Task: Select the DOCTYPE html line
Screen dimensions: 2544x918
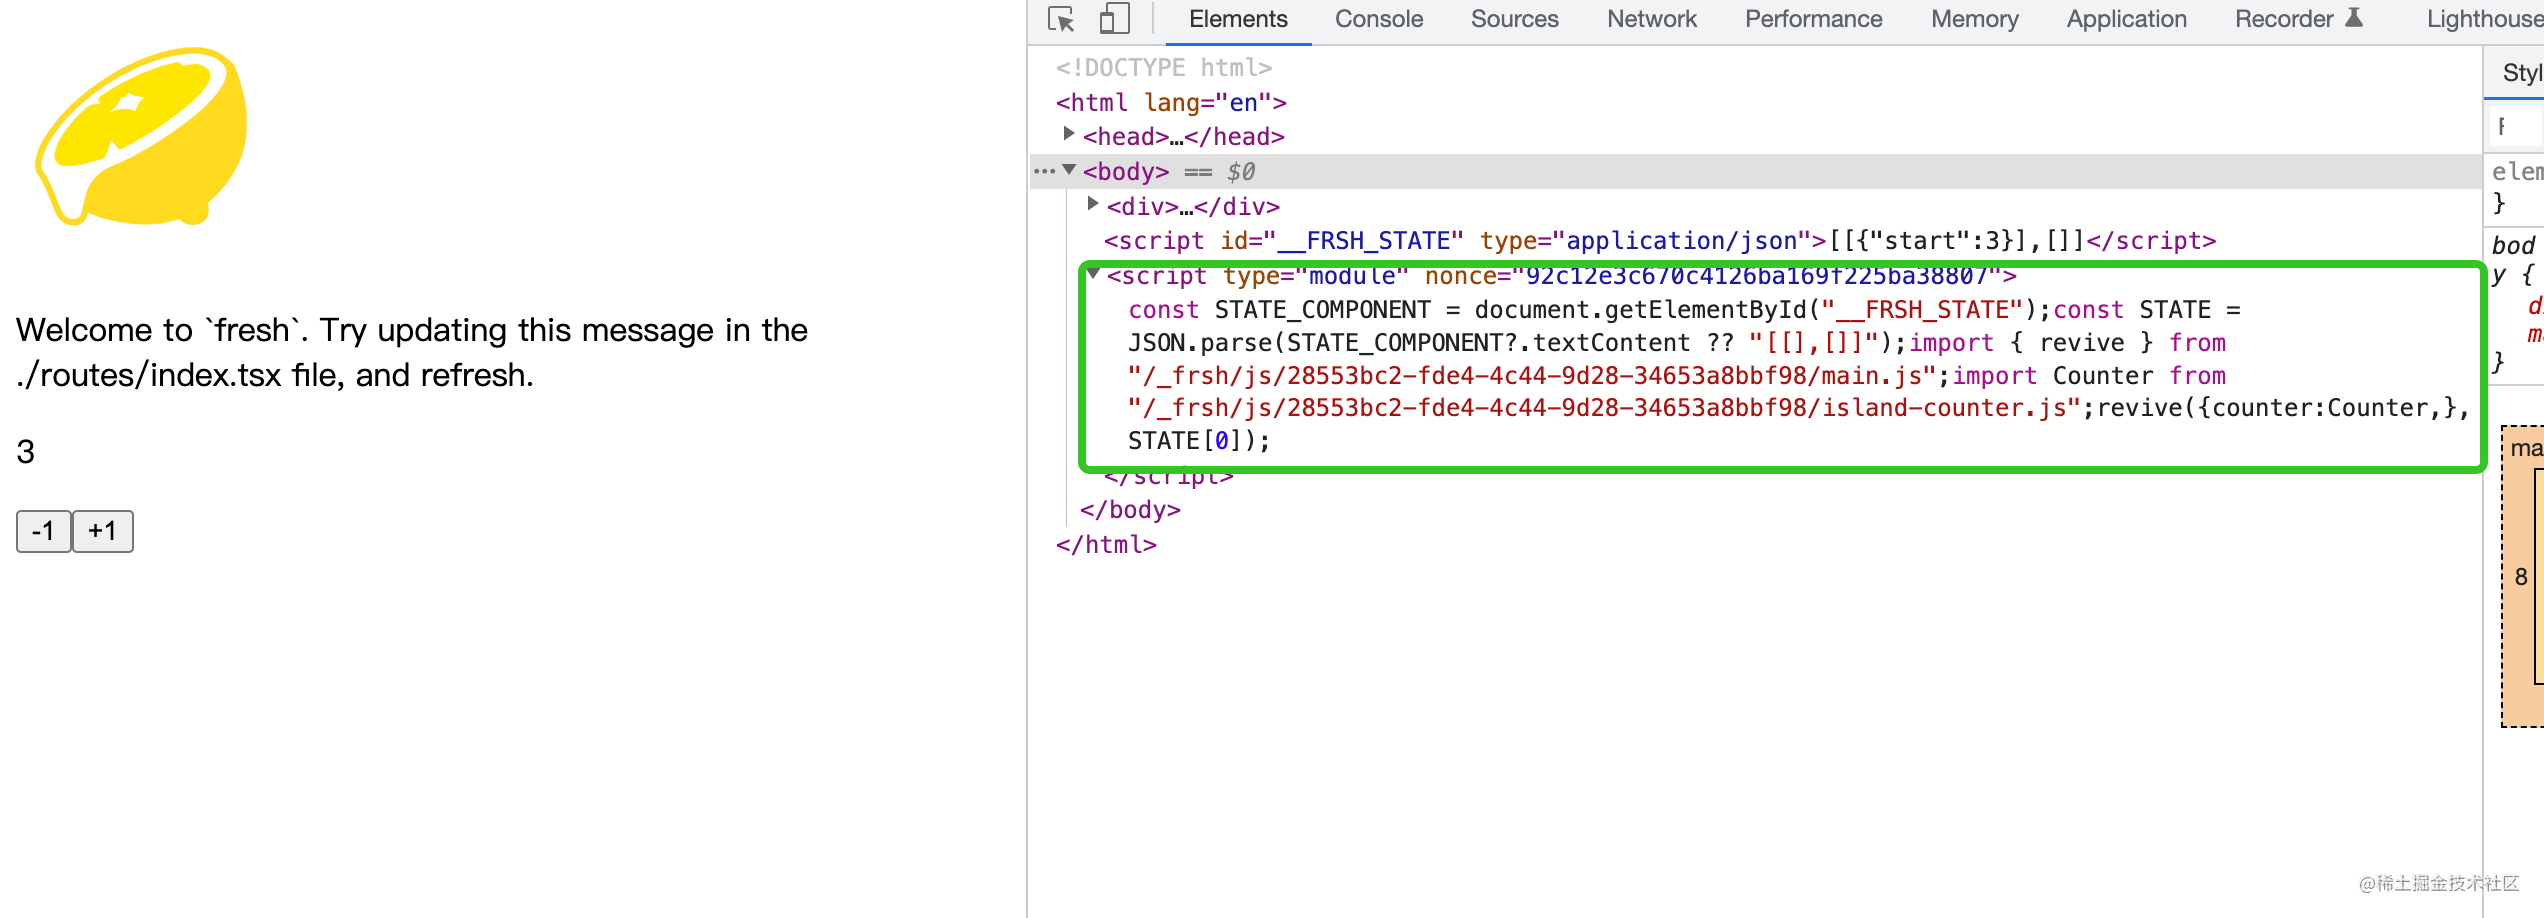Action: (x=1164, y=67)
